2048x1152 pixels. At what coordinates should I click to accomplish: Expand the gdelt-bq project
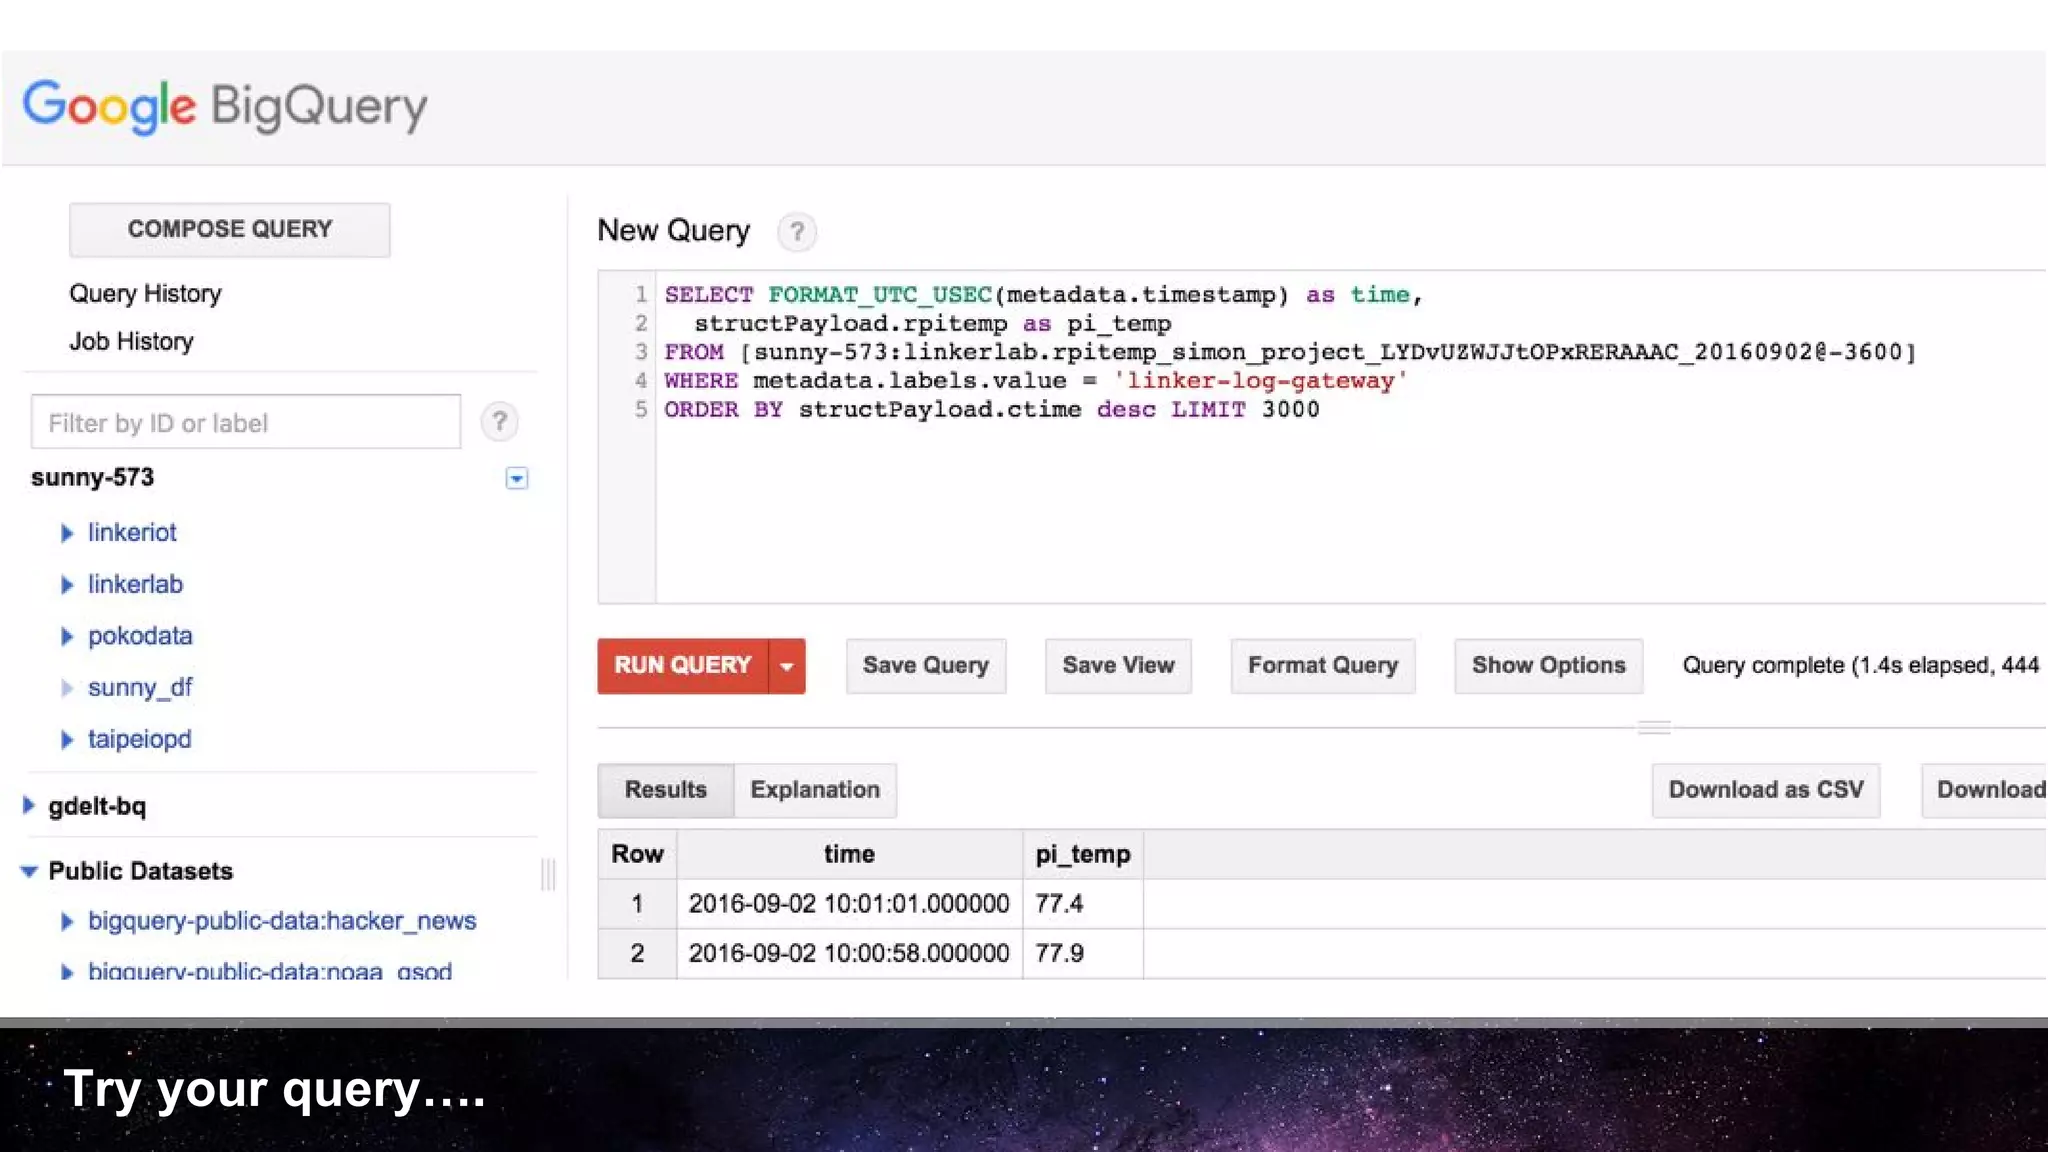pos(28,806)
